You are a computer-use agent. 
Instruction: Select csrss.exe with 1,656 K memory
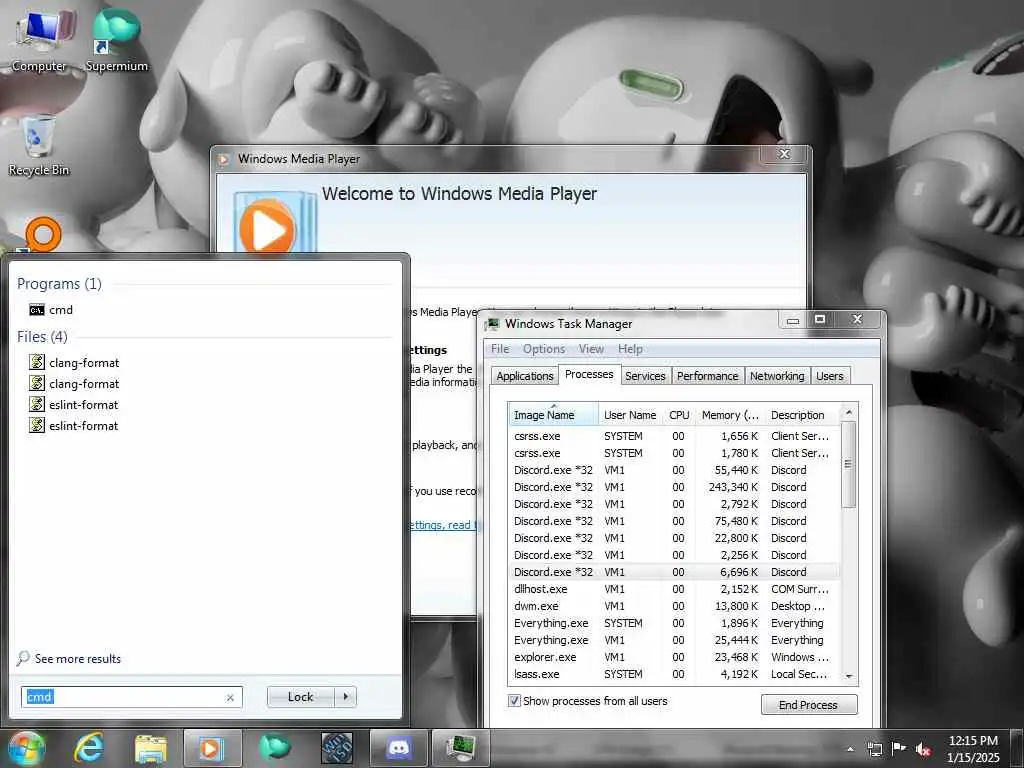(x=675, y=436)
